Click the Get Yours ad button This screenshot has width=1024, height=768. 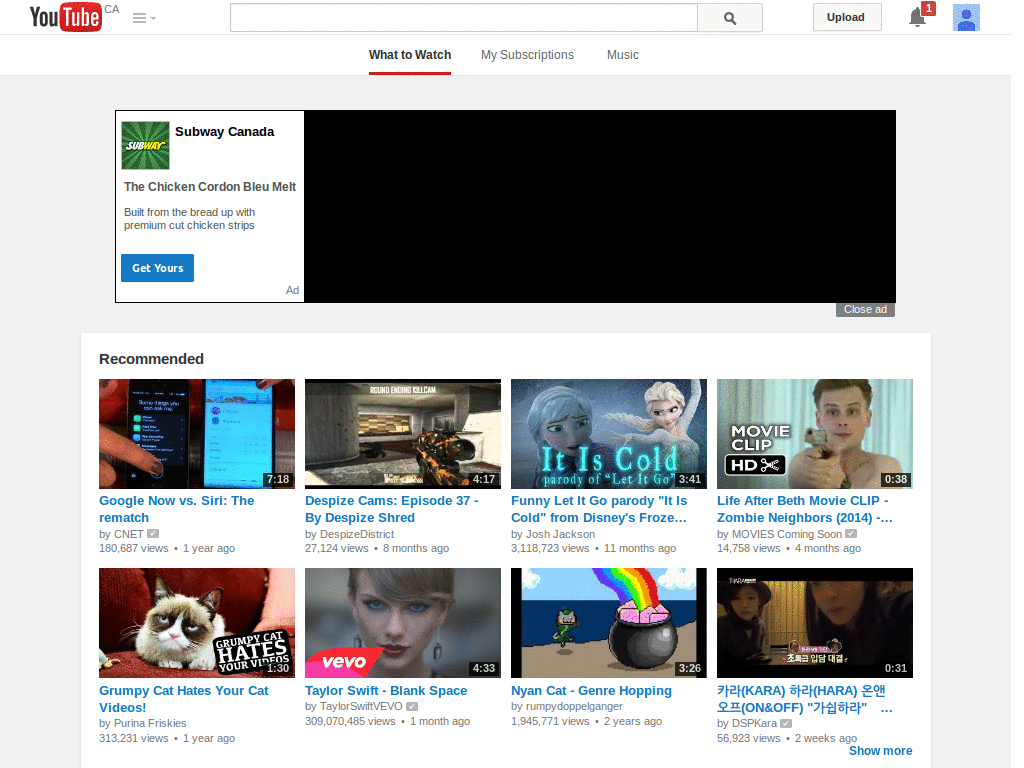(x=157, y=268)
